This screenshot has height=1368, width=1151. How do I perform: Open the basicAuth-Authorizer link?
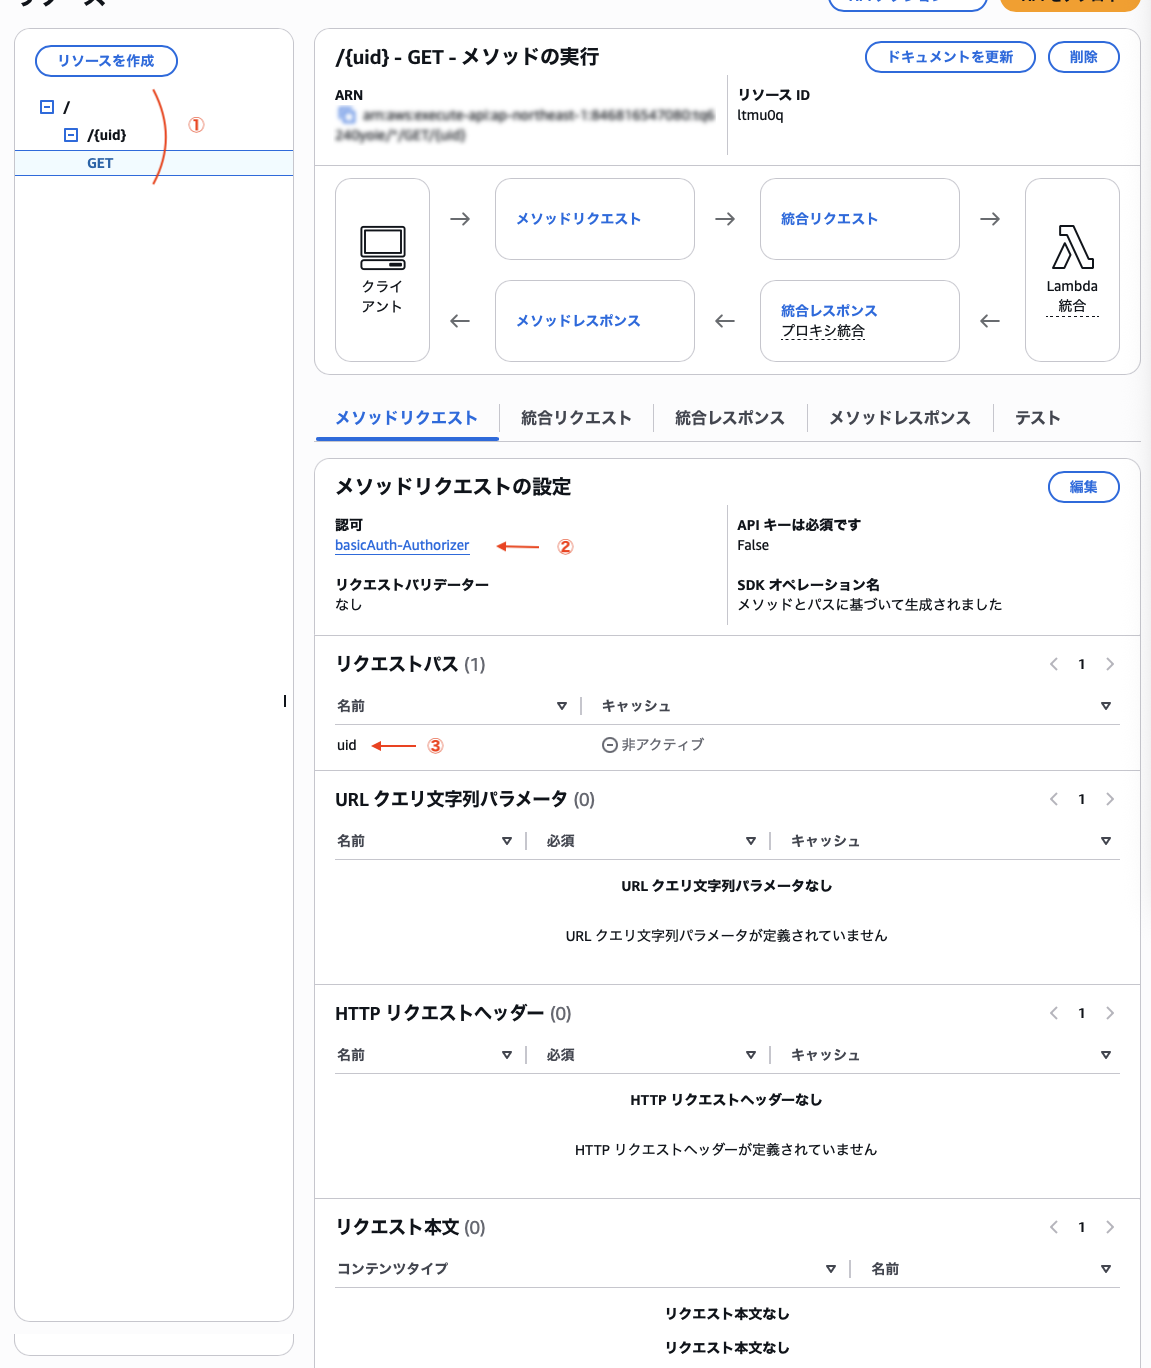coord(402,545)
